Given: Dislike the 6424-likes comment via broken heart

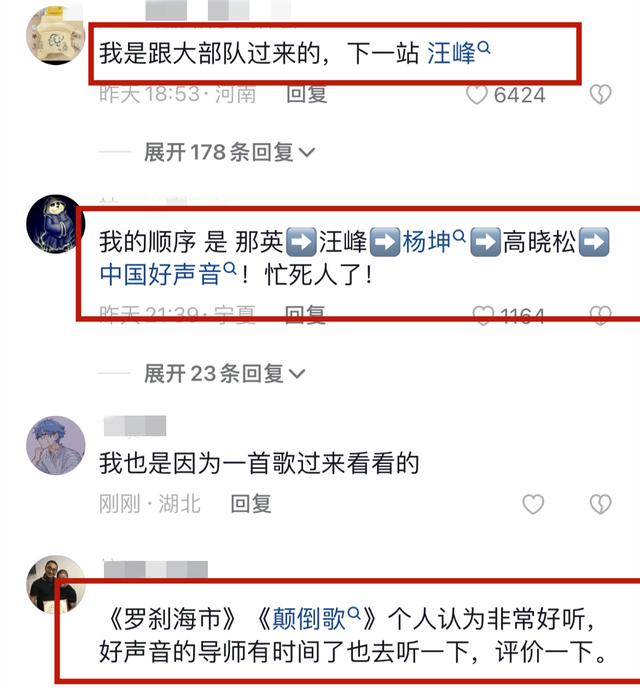Looking at the screenshot, I should pos(600,95).
